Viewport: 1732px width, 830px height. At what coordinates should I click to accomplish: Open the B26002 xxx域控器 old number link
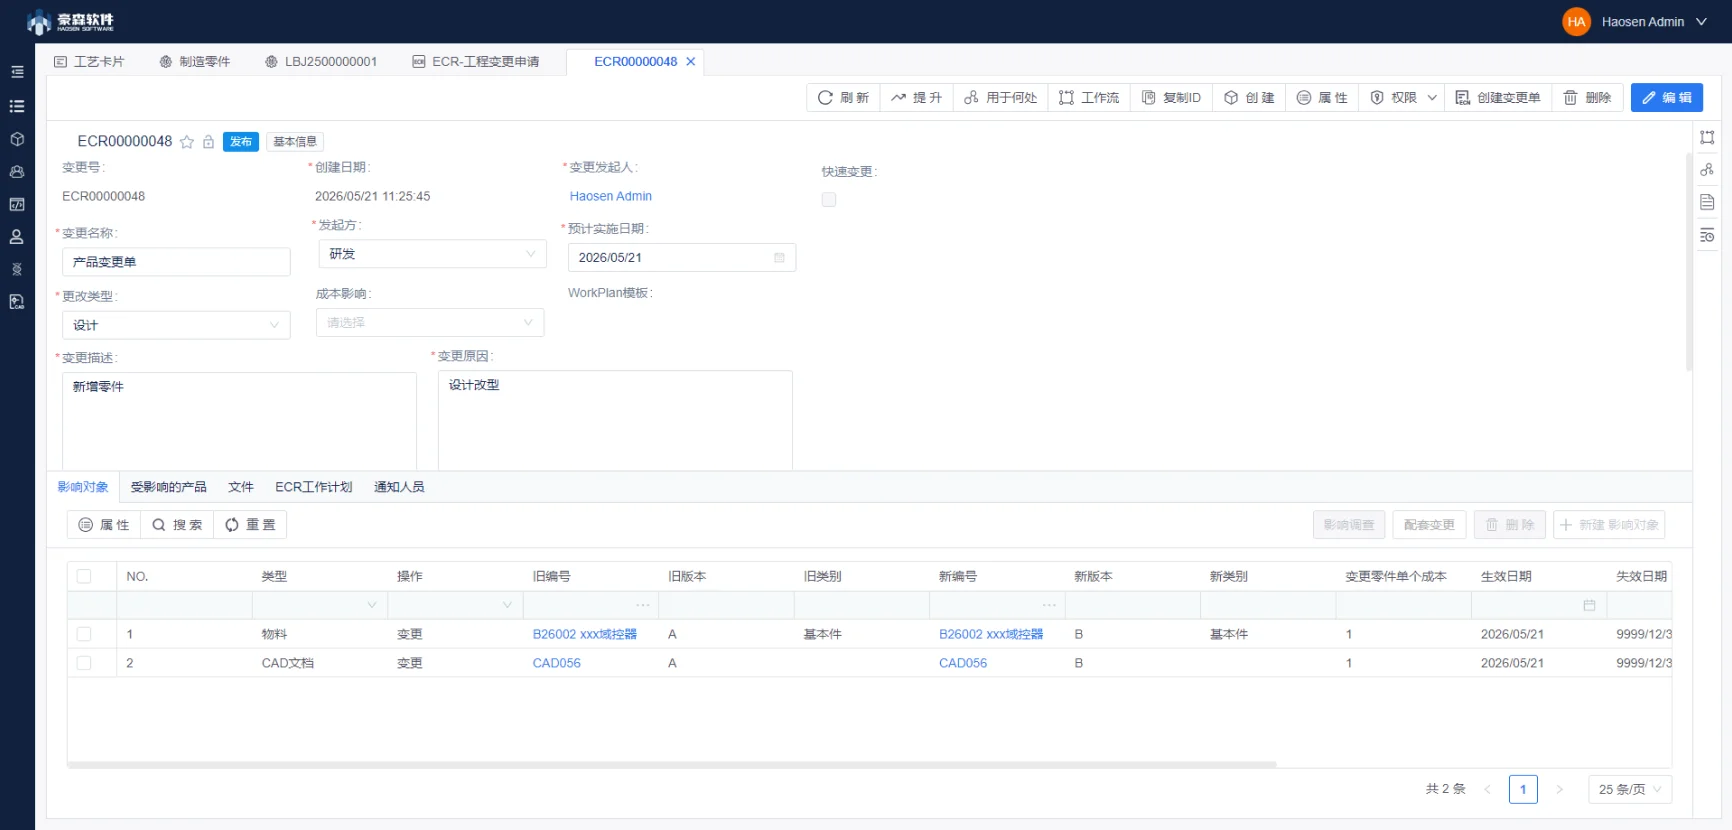point(585,634)
